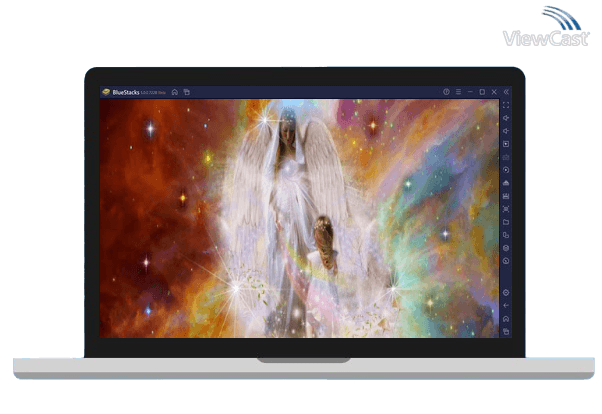Open game controls keyboard icon
602x414 pixels.
click(506, 157)
